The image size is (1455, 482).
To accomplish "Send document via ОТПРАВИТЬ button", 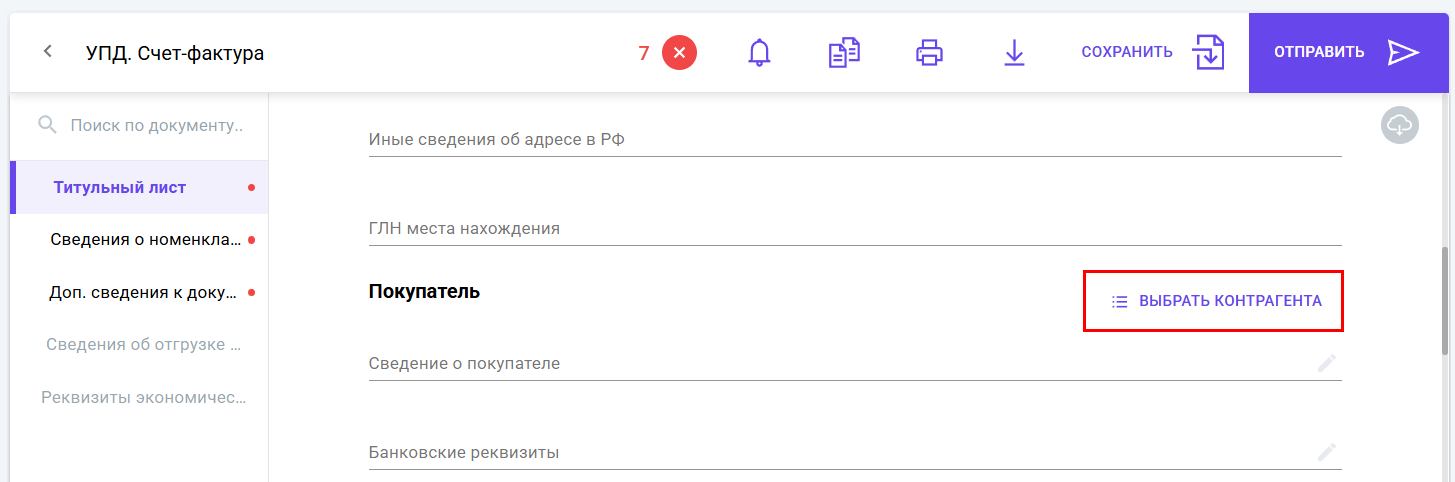I will pos(1347,52).
